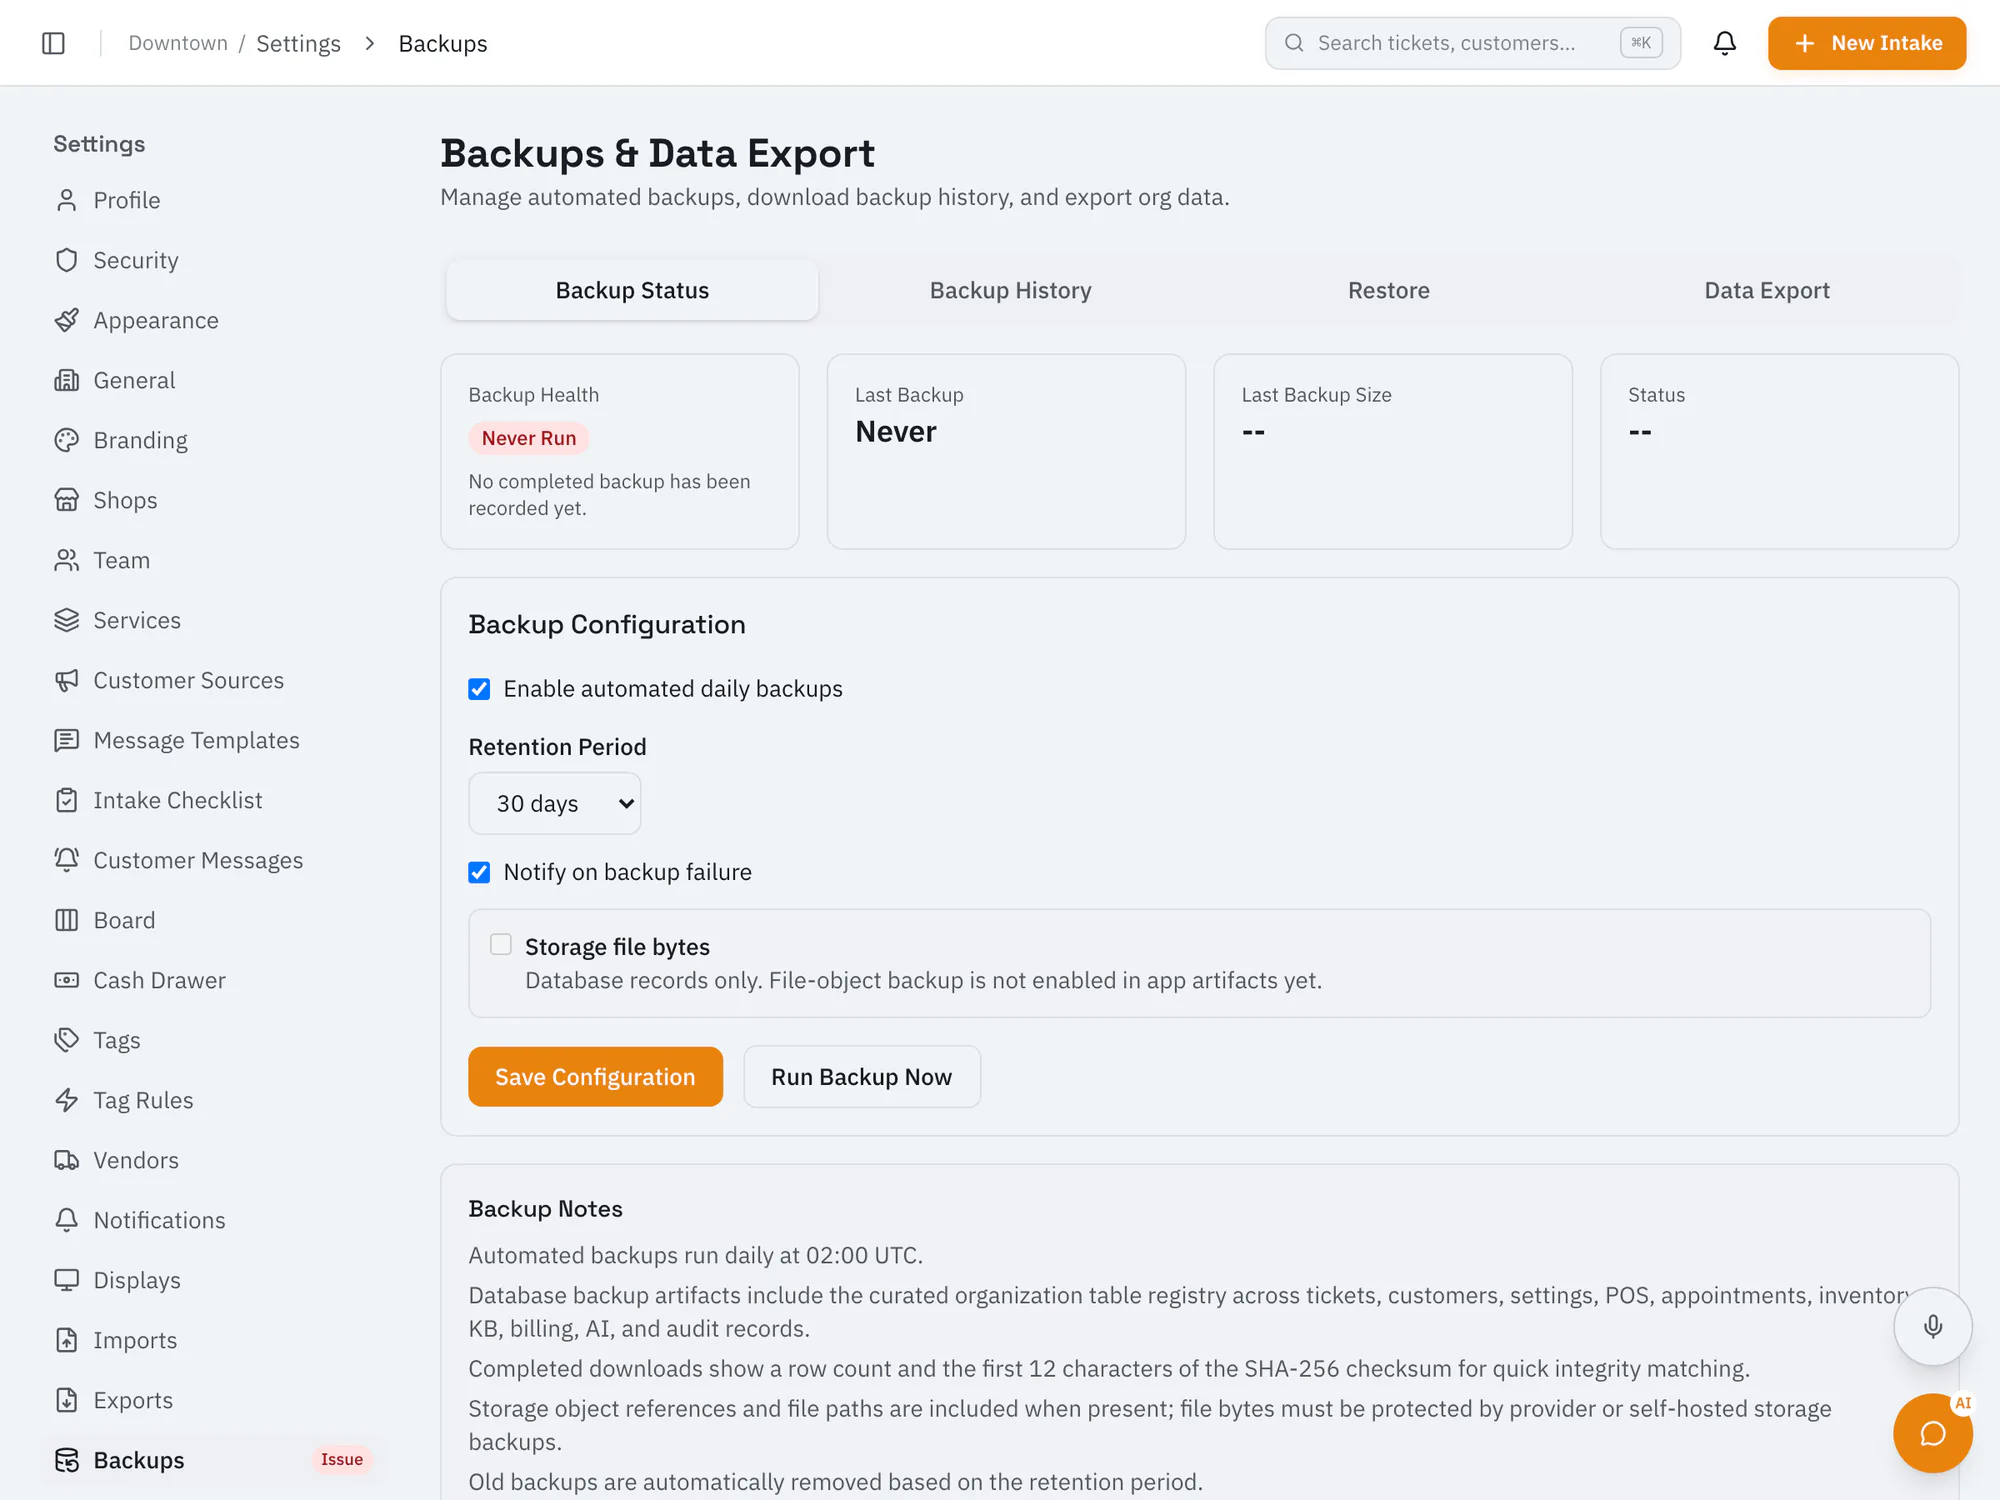Click the Tag Rules lightning icon
The image size is (2000, 1500).
[67, 1100]
